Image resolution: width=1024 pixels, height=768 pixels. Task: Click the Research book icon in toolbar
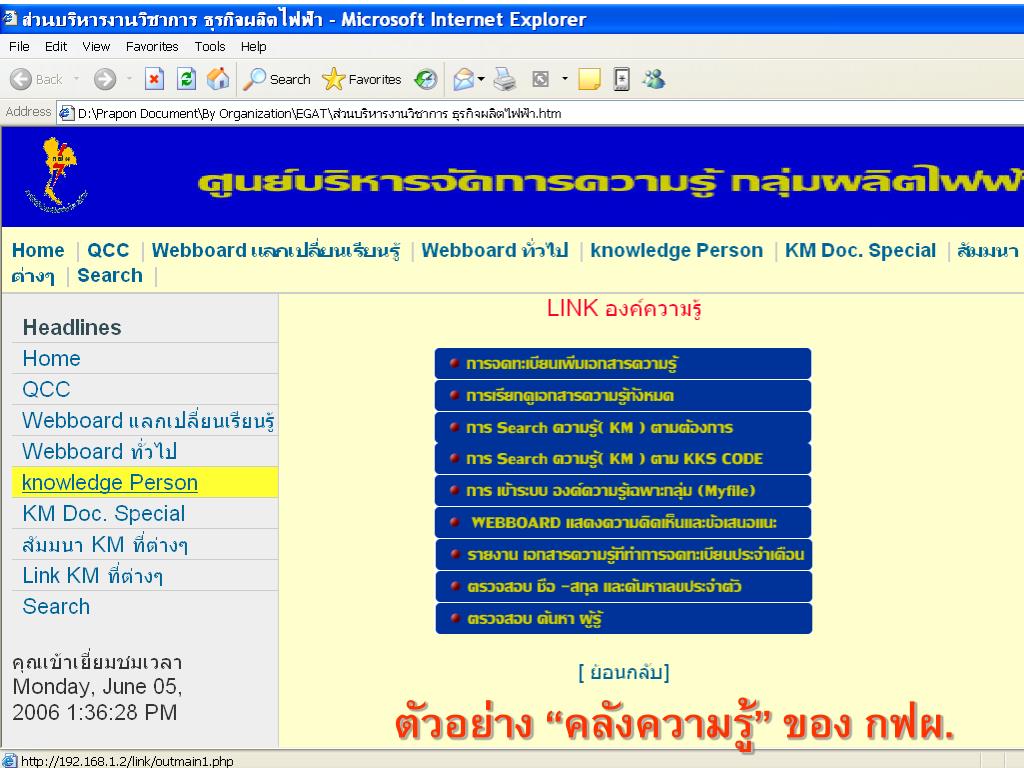point(622,80)
